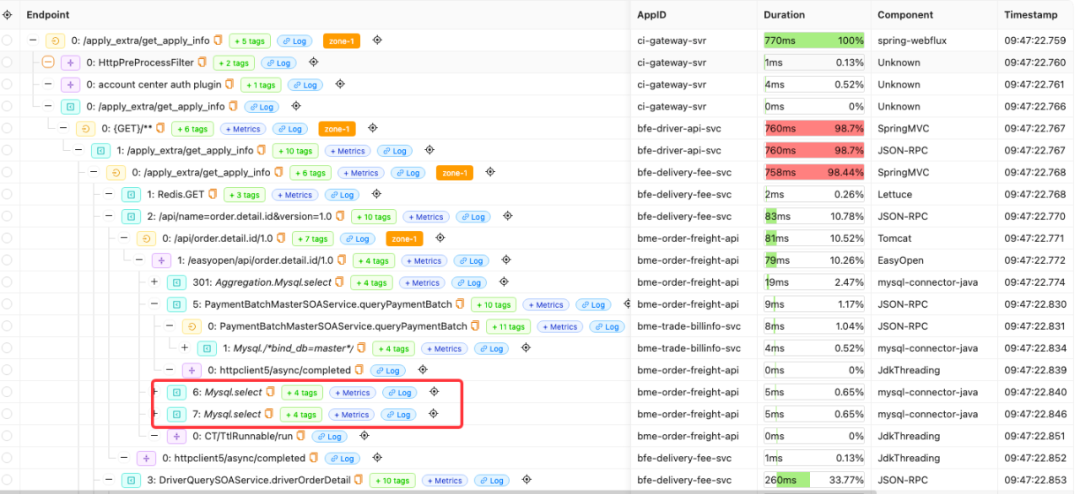Select the radio circle for {GET}/** row
This screenshot has height=494, width=1080.
pos(7,128)
